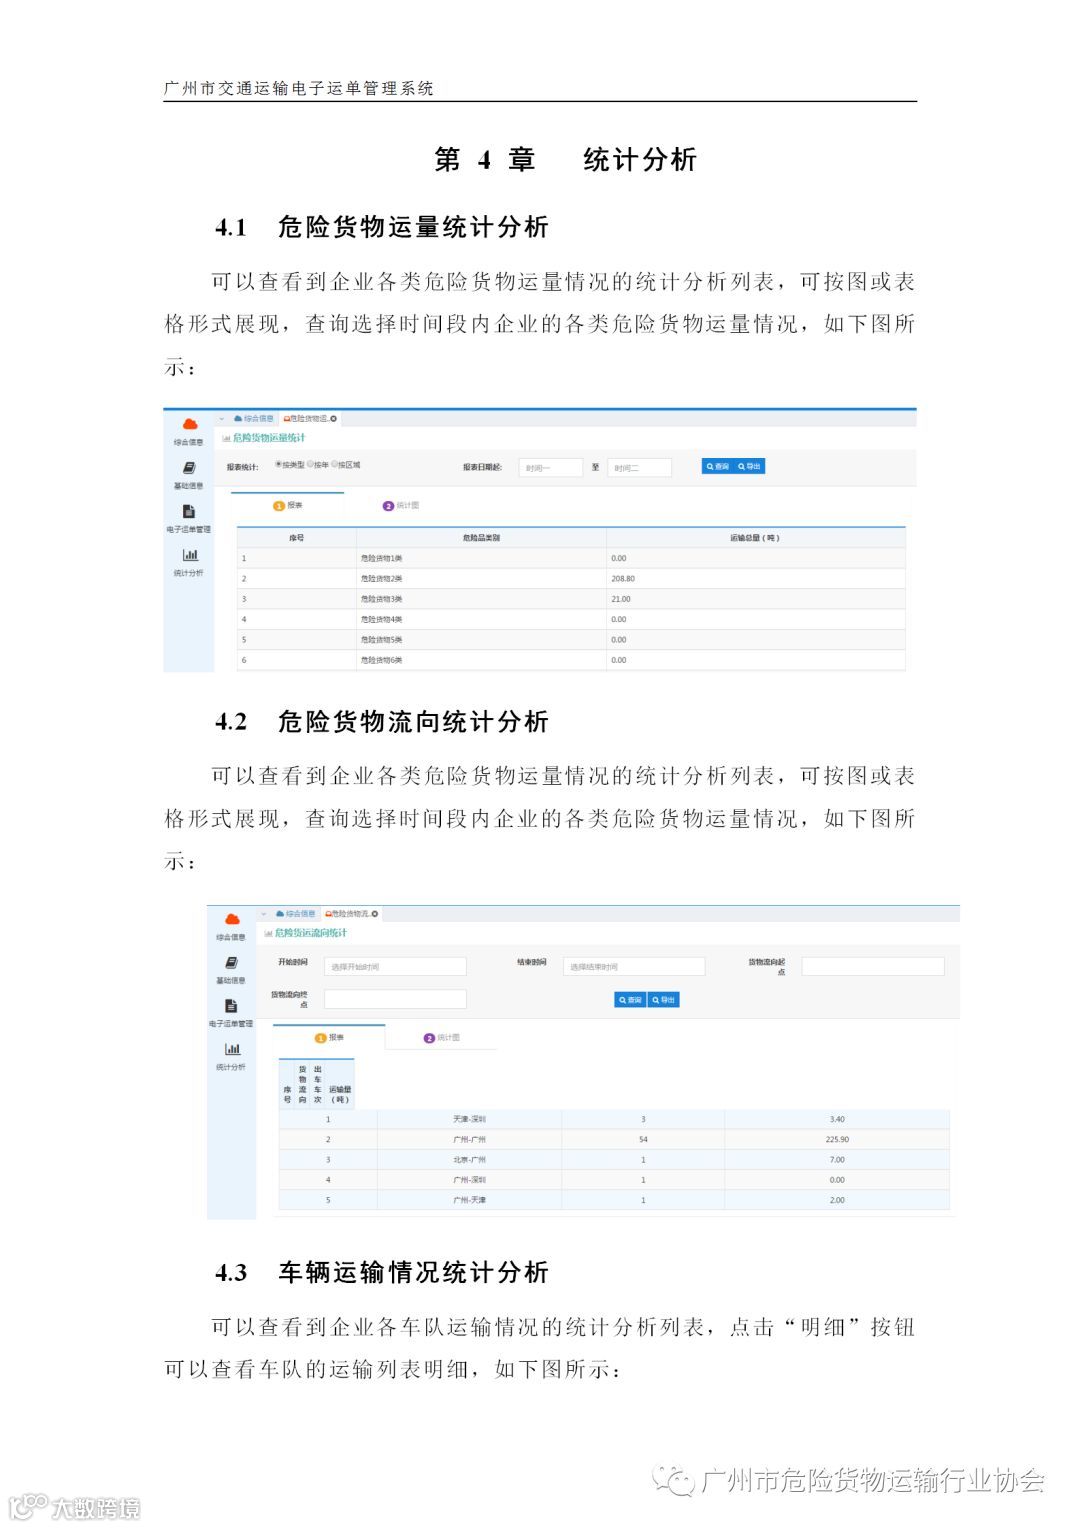This screenshot has height=1528, width=1080.
Task: Click 导出 button in 运量统计 screenshot
Action: [x=750, y=467]
